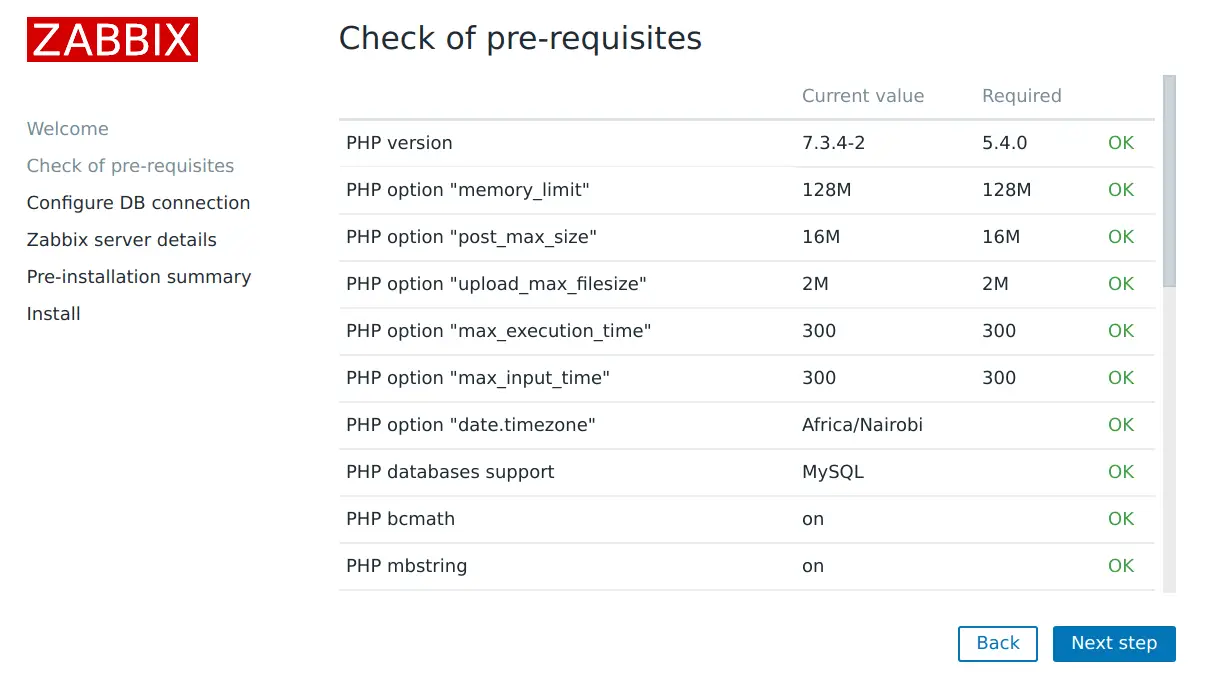The height and width of the screenshot is (686, 1218).
Task: Open Zabbix server details step
Action: (x=121, y=240)
